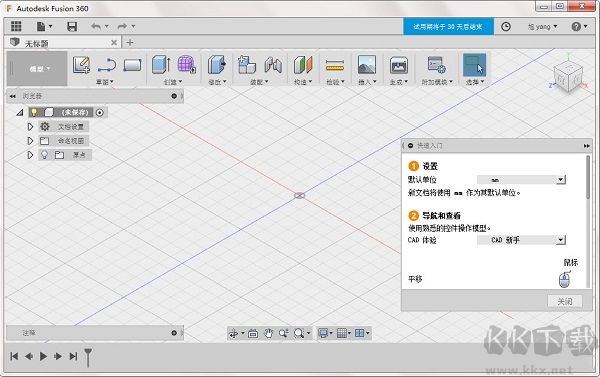
Task: Open the Viewports layout icon
Action: coord(360,333)
